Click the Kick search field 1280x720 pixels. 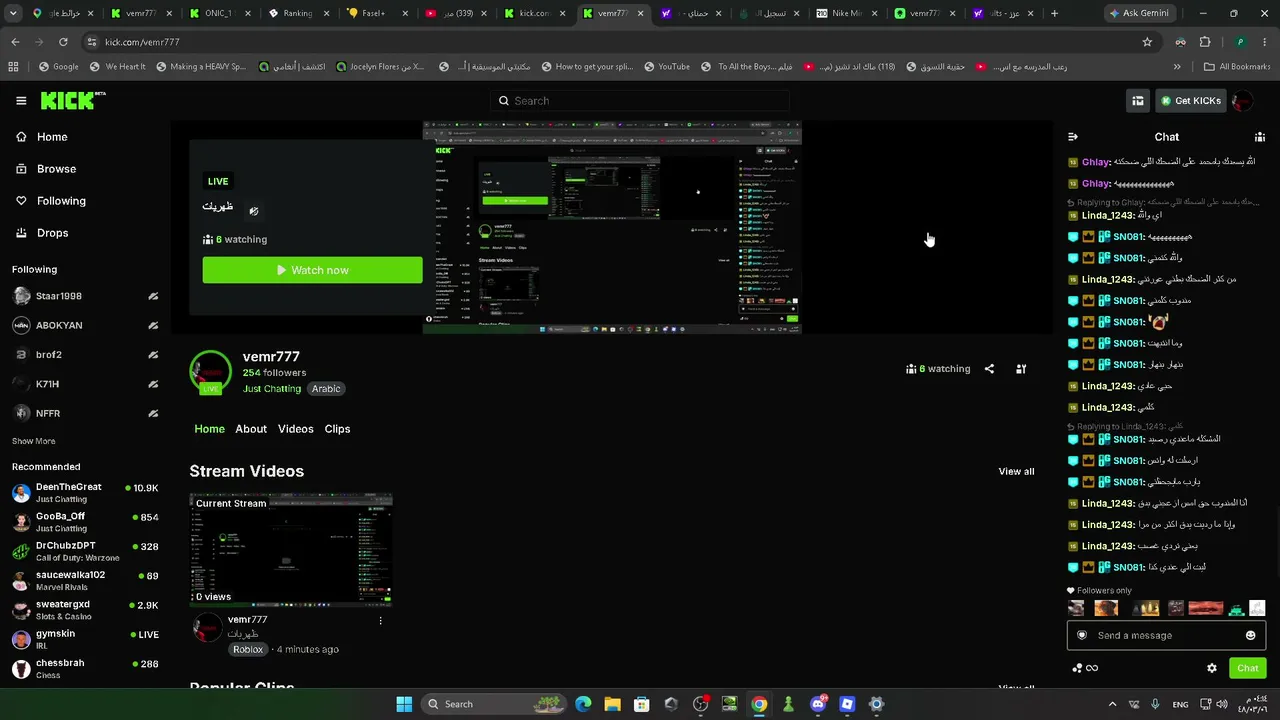pos(640,101)
